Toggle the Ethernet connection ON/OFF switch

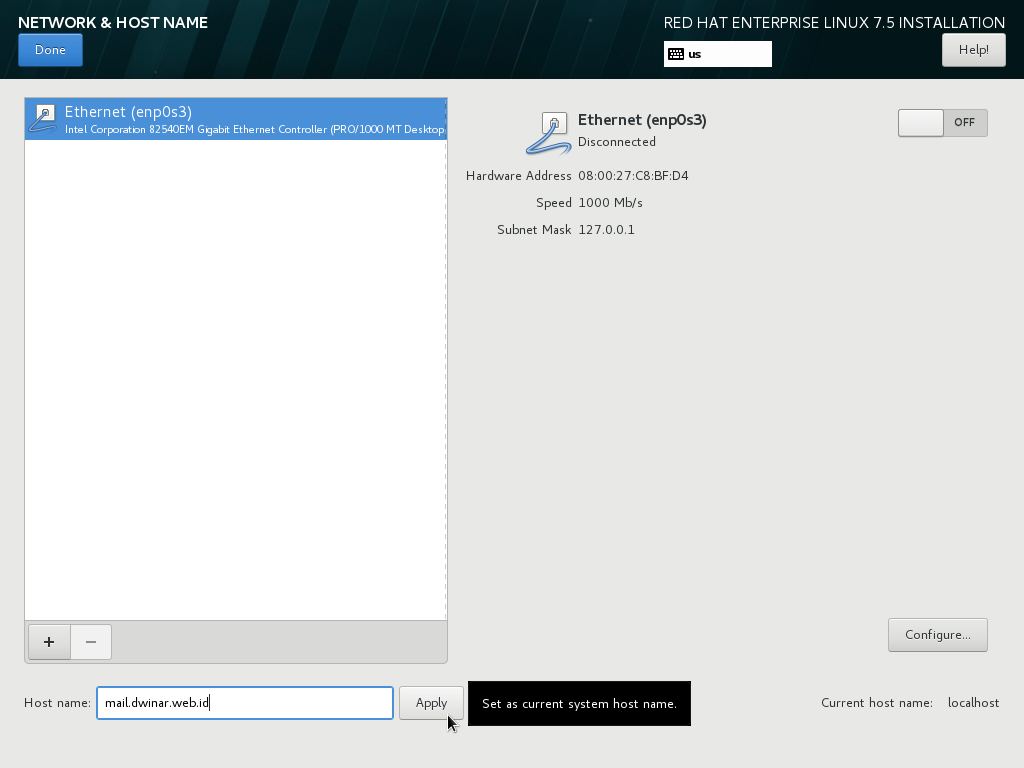pos(942,123)
